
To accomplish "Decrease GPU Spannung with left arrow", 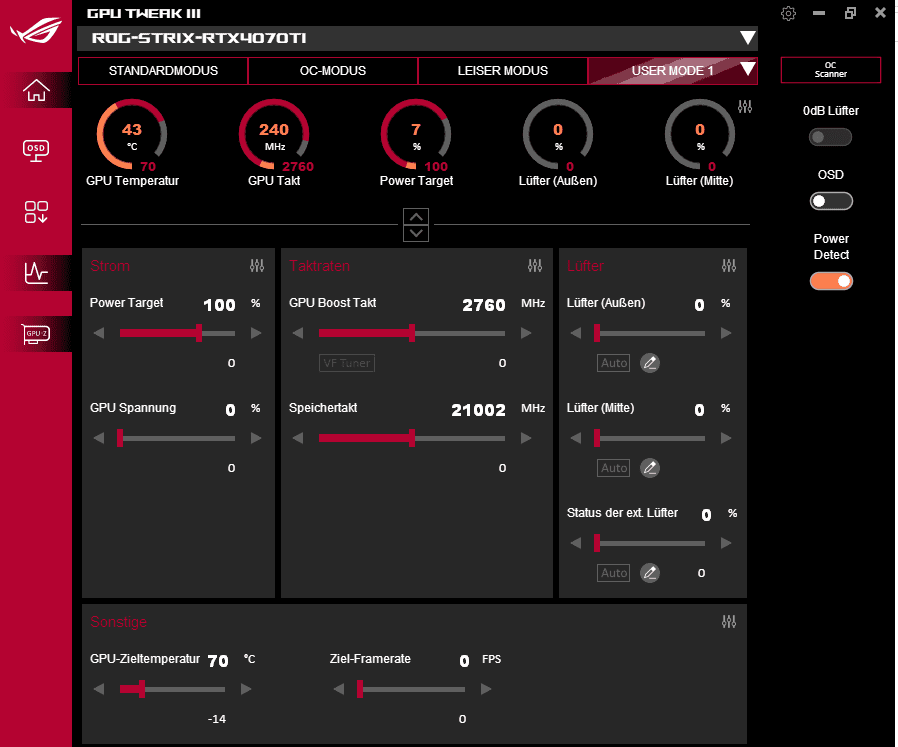I will [99, 438].
